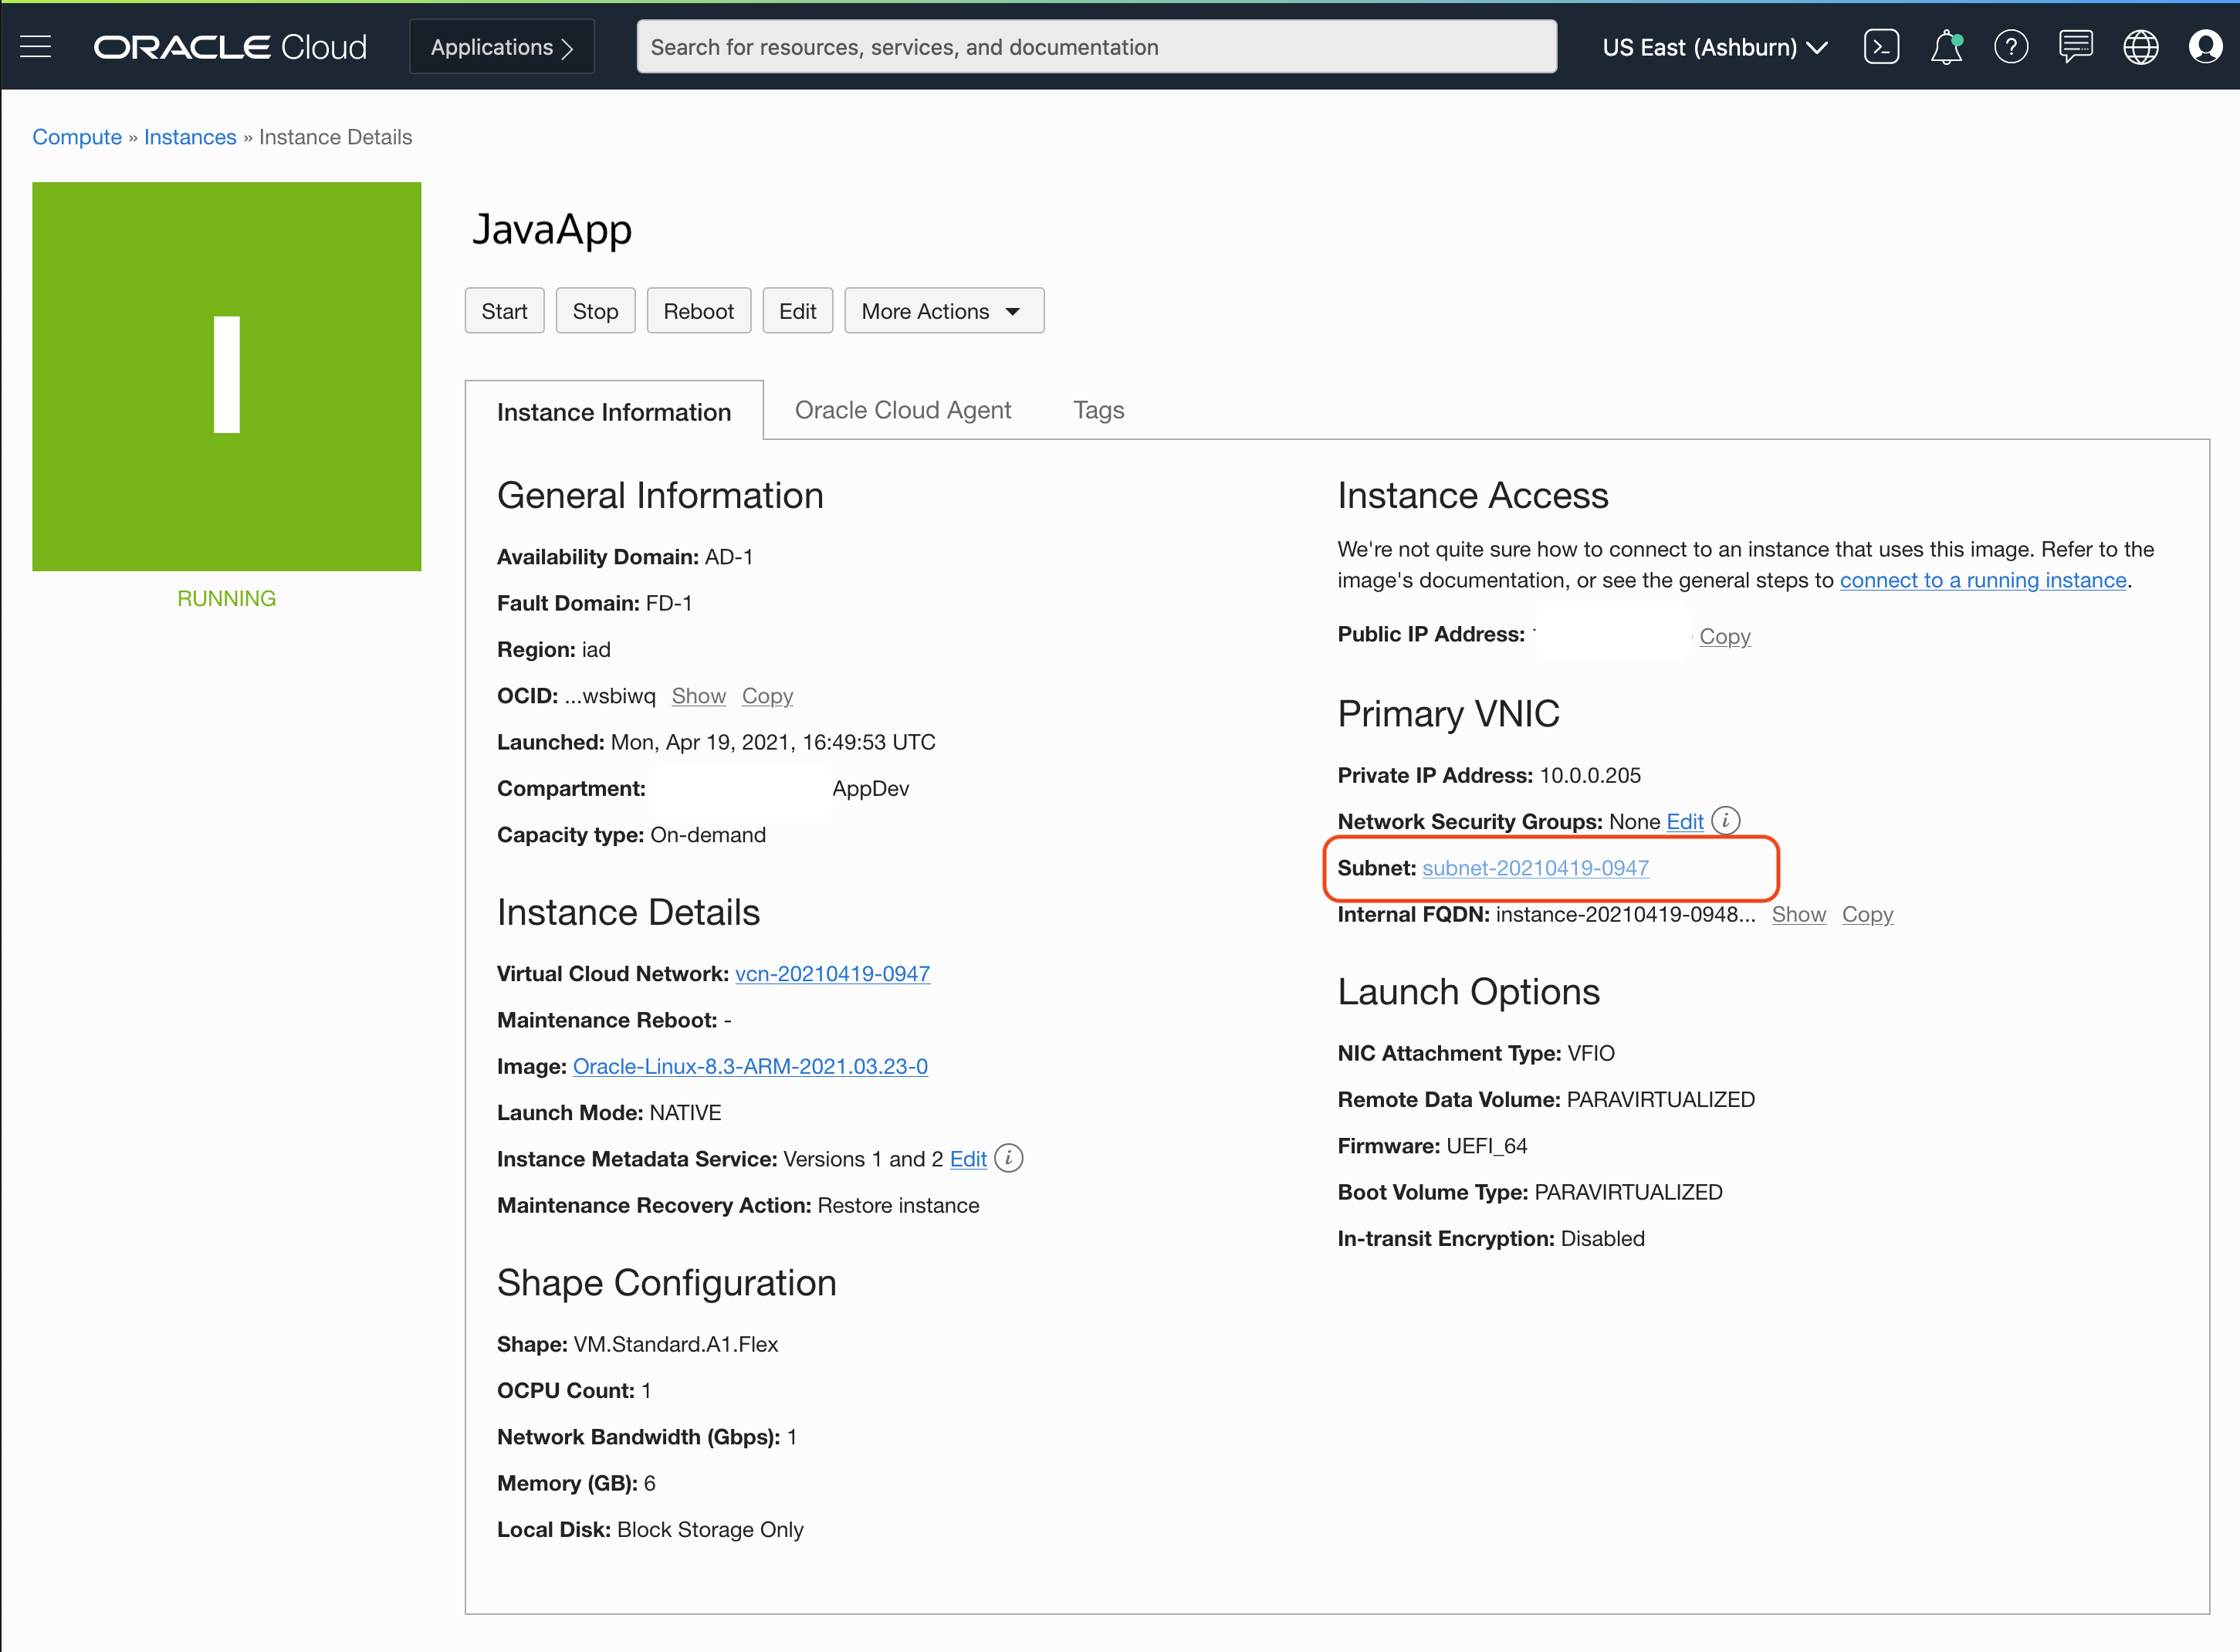
Task: Open the user profile avatar menu
Action: click(x=2205, y=47)
